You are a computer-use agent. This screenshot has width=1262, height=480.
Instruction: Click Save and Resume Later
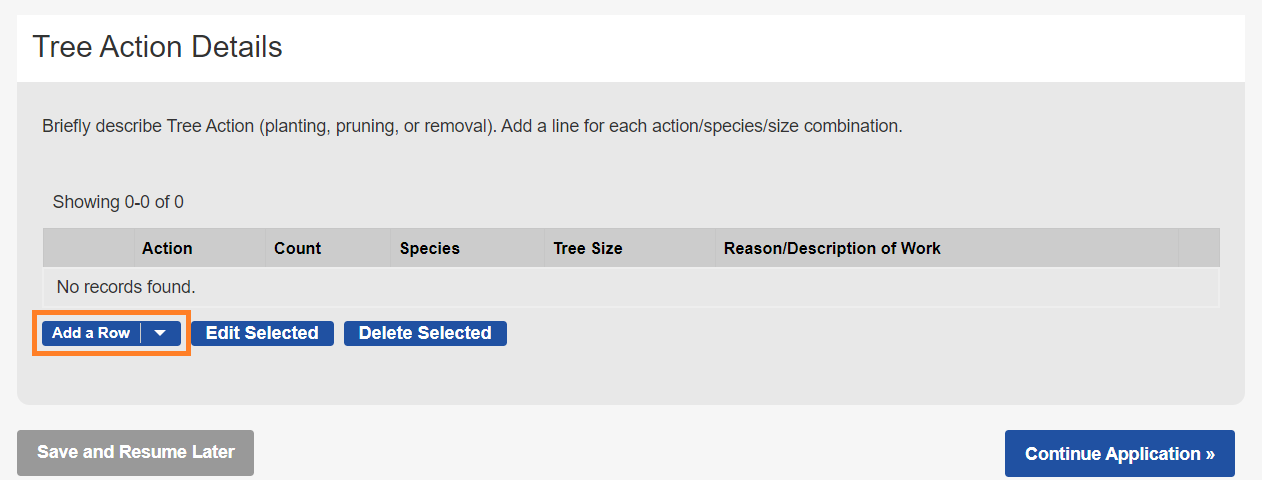coord(136,452)
